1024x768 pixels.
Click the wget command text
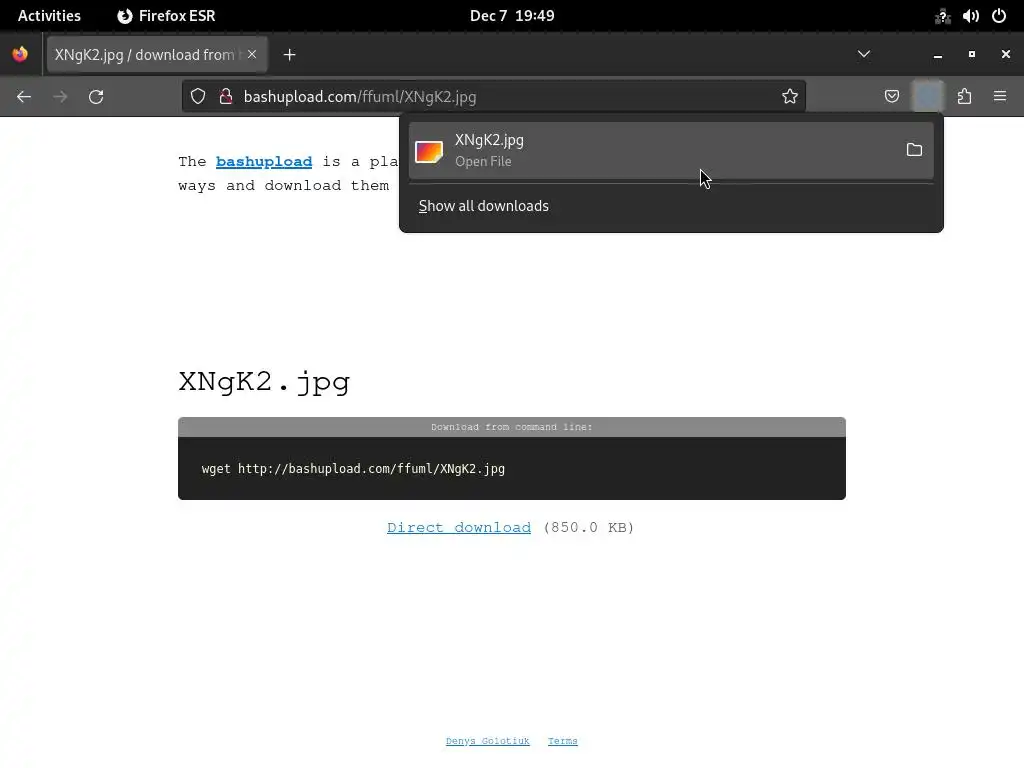353,469
